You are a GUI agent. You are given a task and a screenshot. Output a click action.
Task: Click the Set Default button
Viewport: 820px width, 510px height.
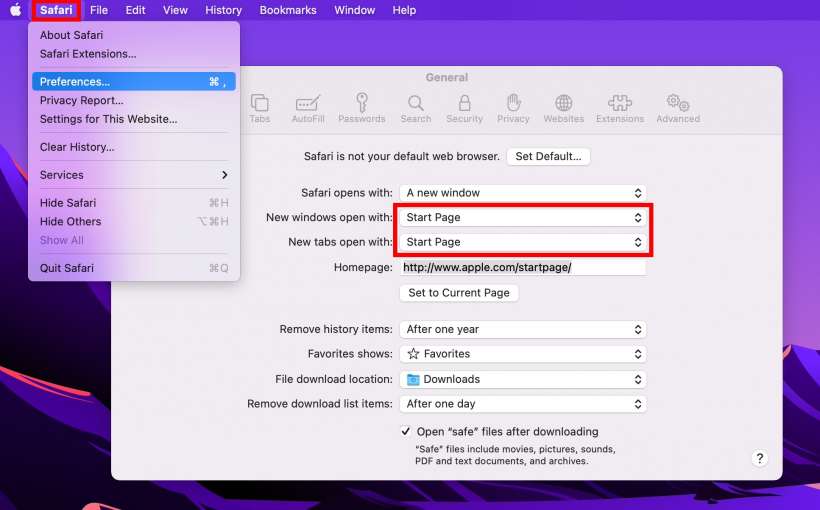coord(548,156)
